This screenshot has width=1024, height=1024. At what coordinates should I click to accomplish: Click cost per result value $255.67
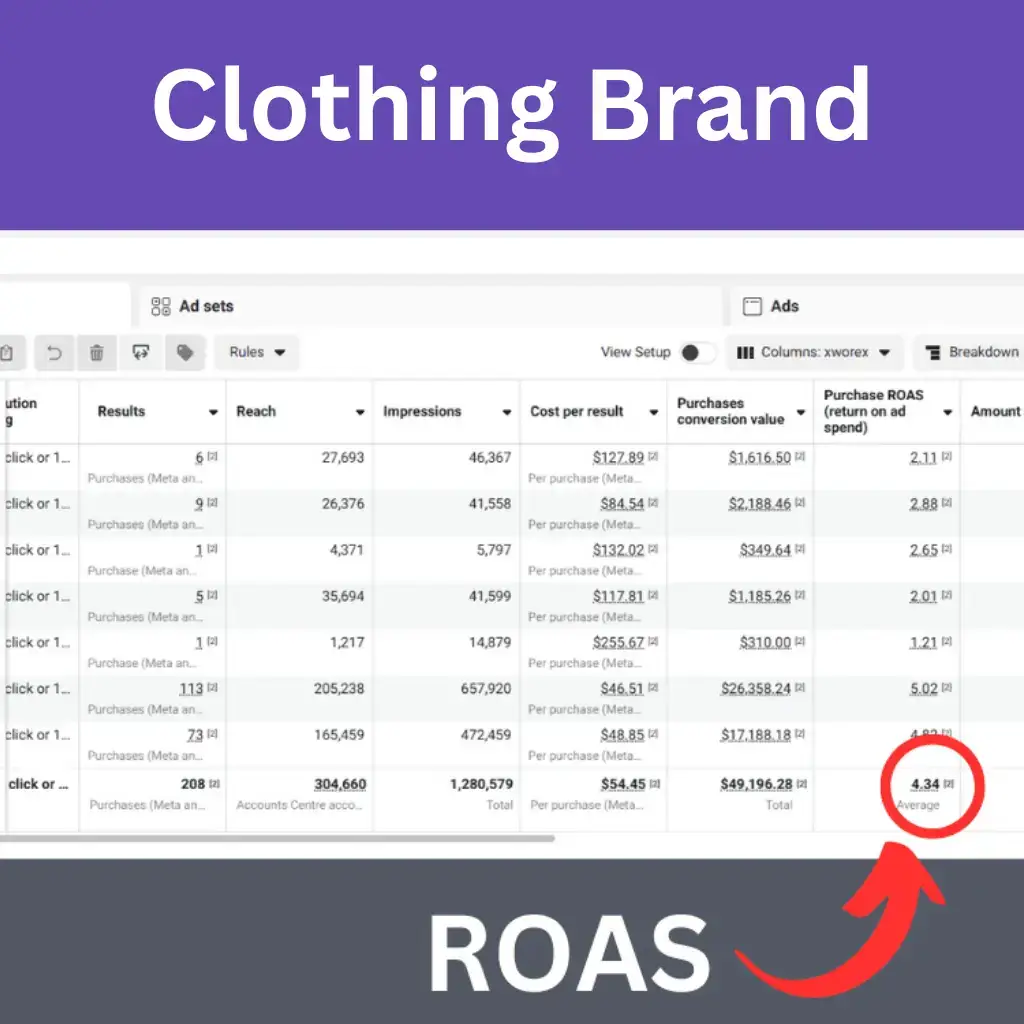pyautogui.click(x=618, y=643)
